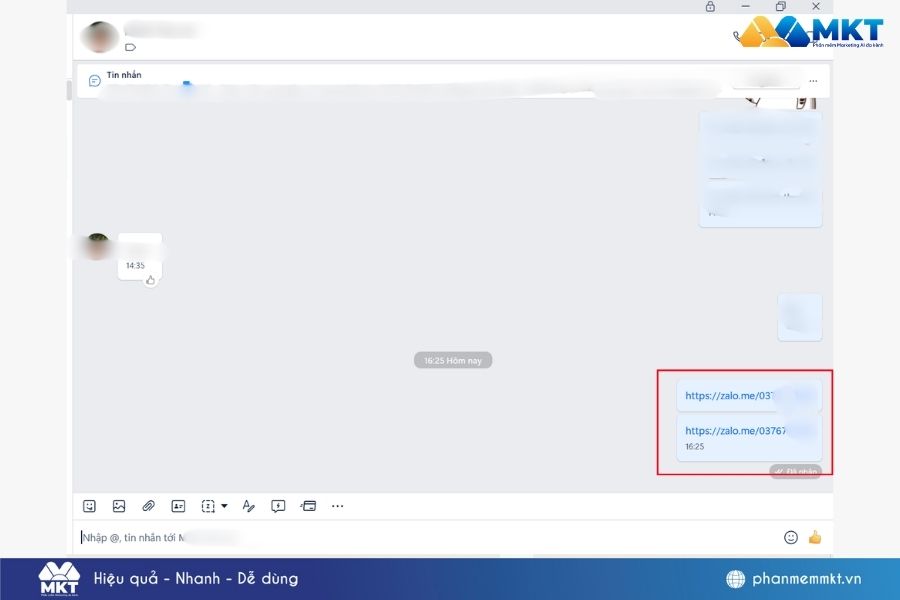This screenshot has height=600, width=900.
Task: Capture a screenshot with dashed-square icon
Action: pyautogui.click(x=208, y=506)
